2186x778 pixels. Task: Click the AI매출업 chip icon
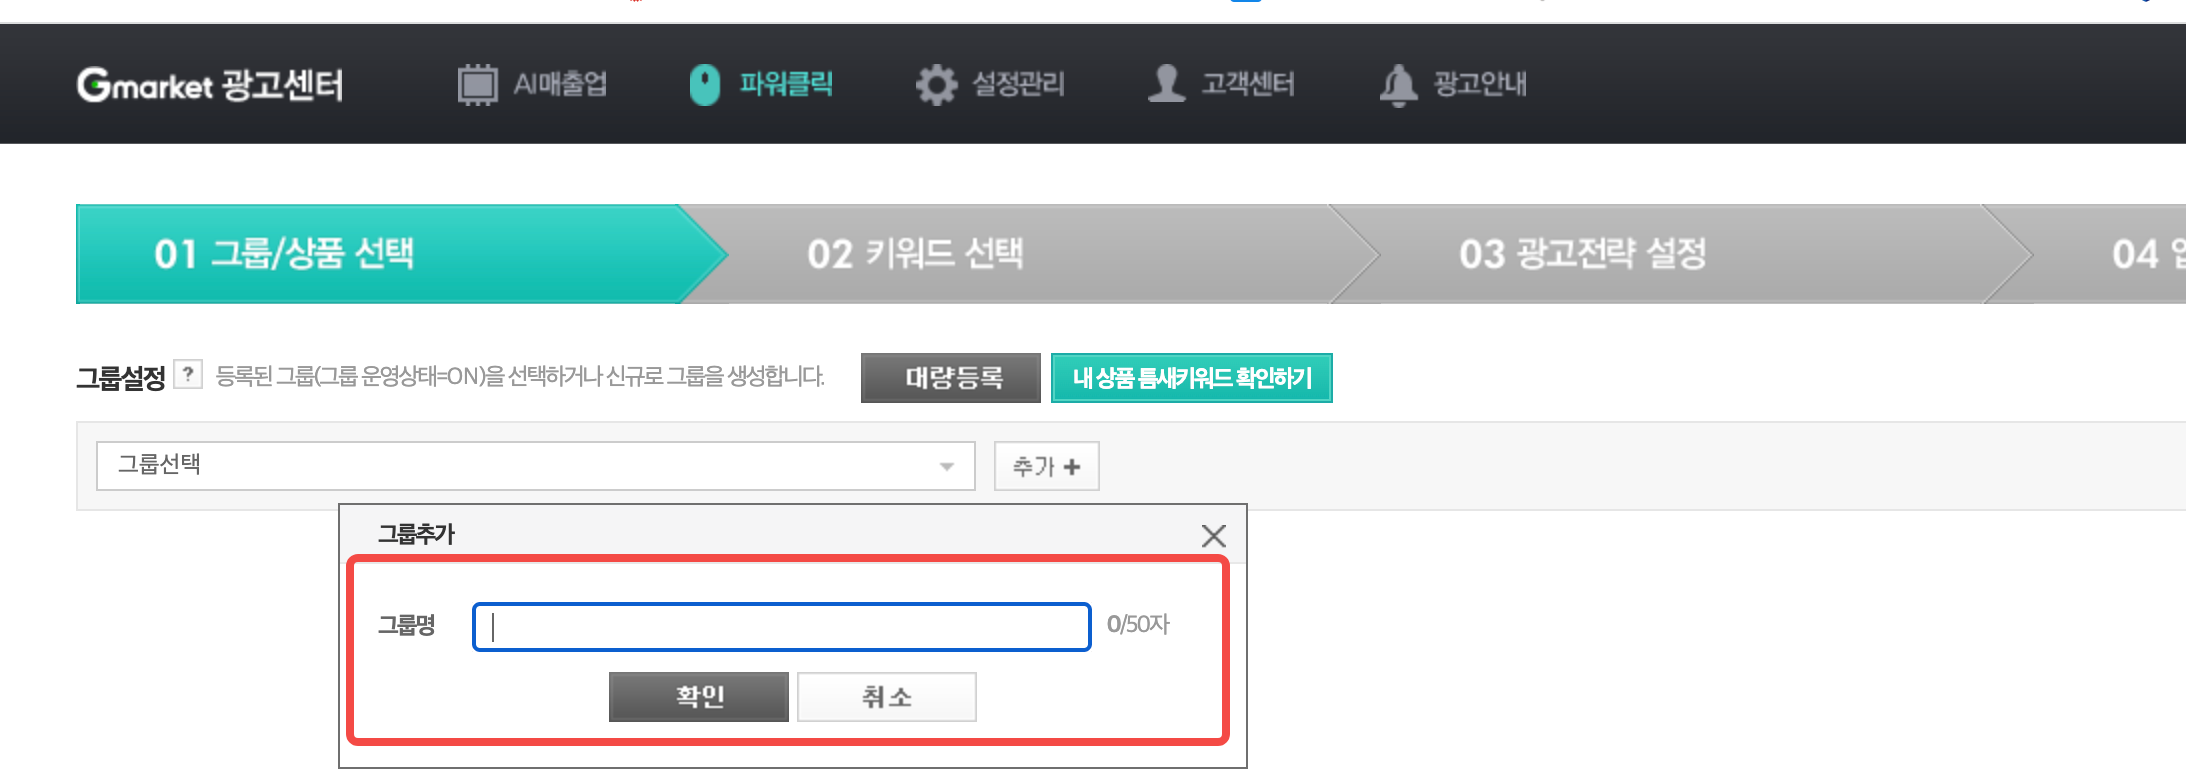477,84
